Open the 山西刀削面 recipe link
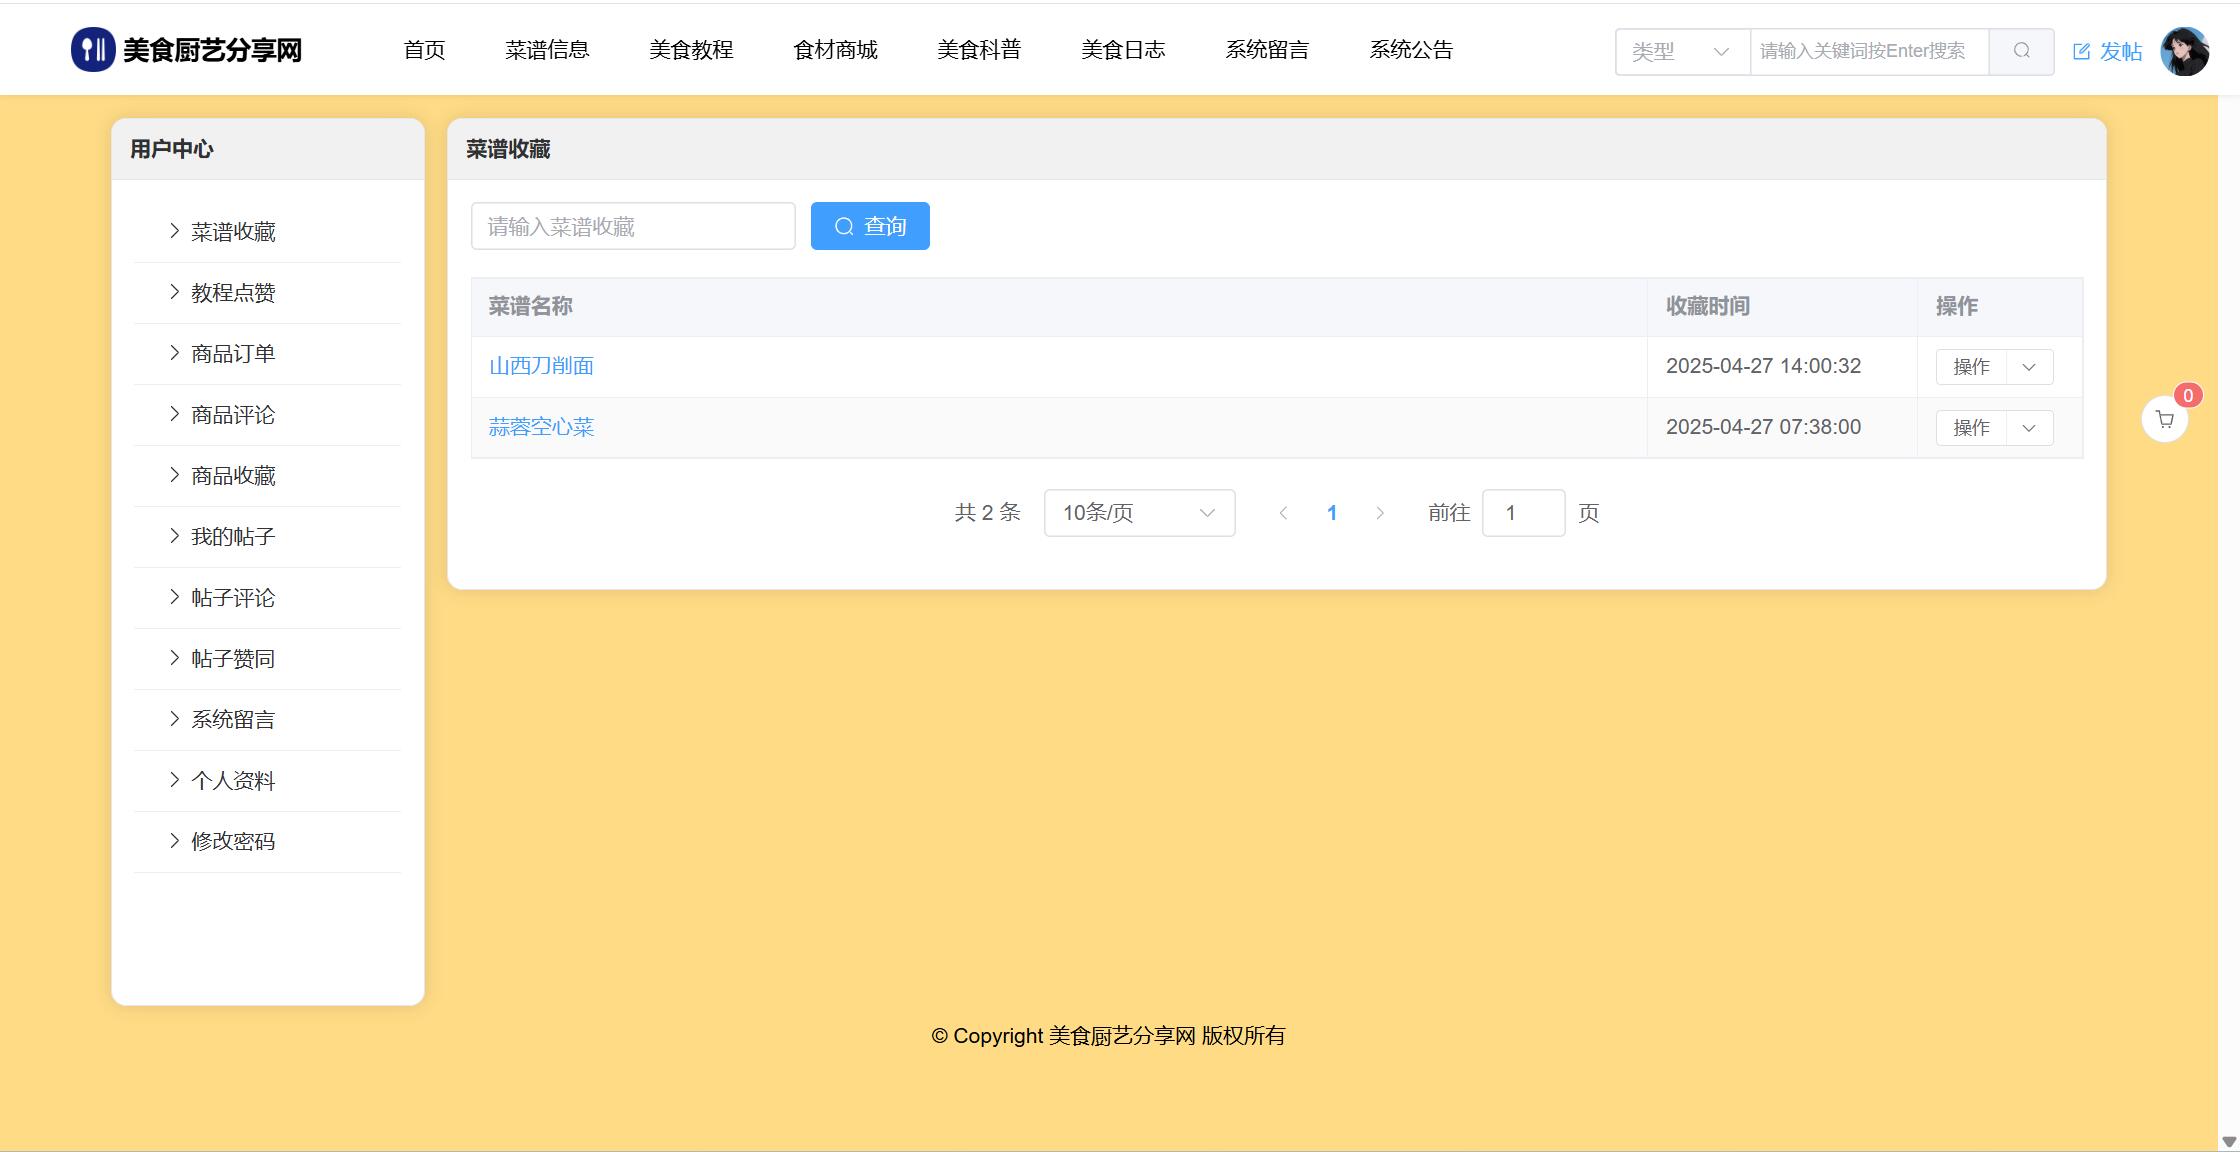This screenshot has height=1152, width=2240. [541, 366]
